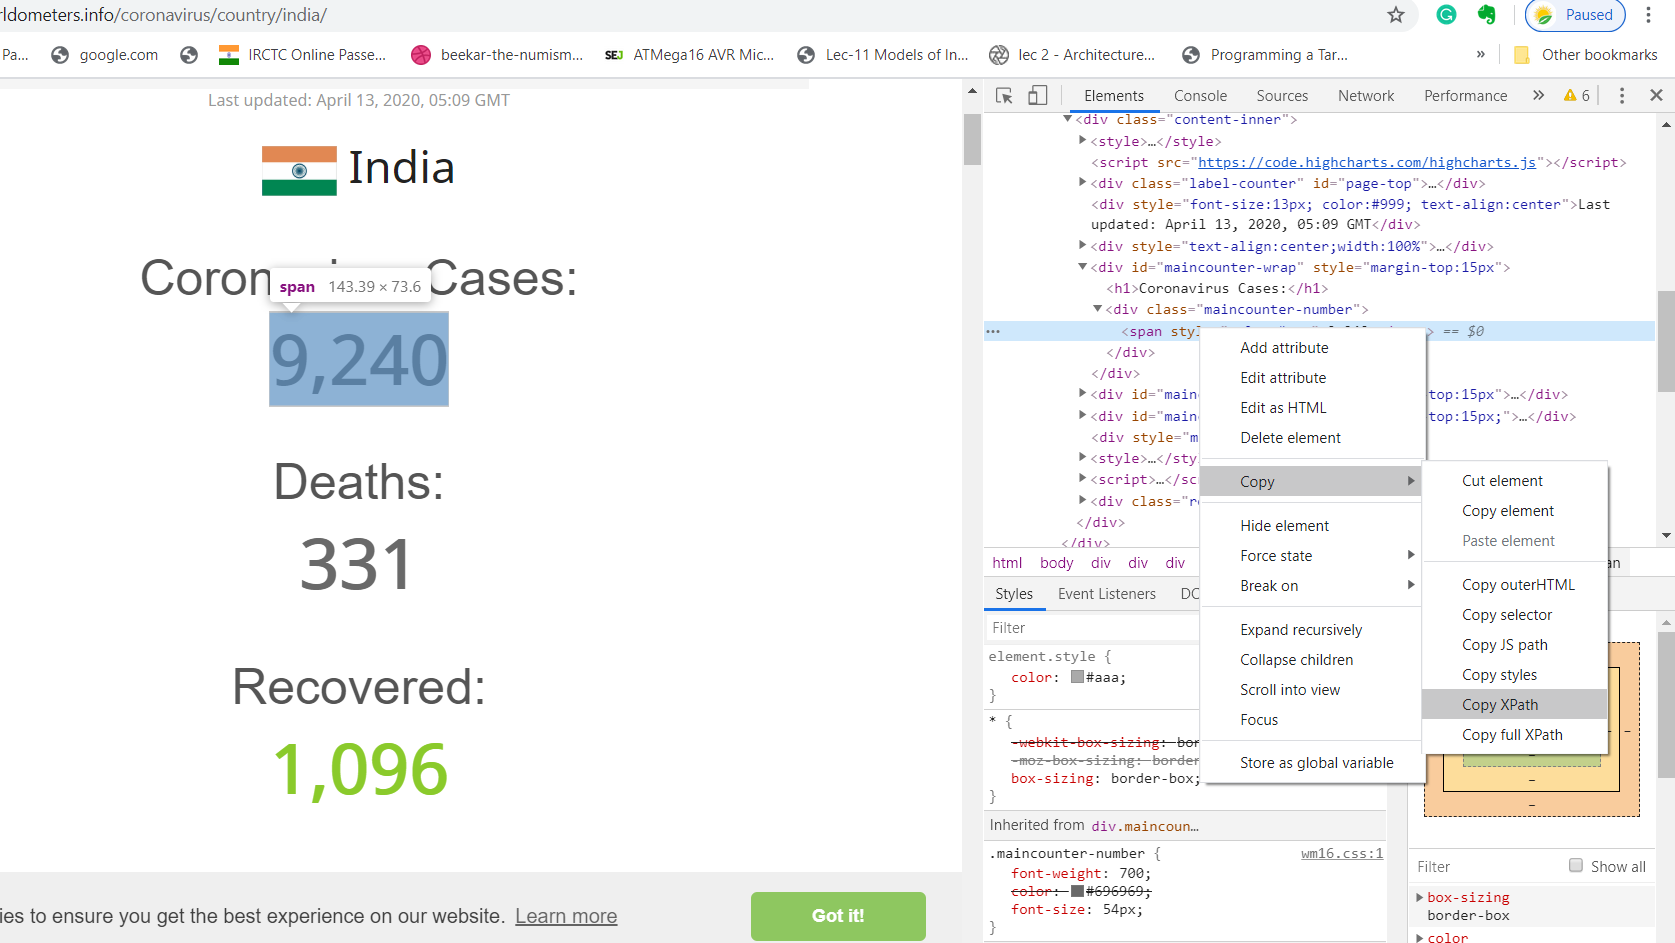The height and width of the screenshot is (943, 1675).
Task: Collapse the content-inner div node
Action: pyautogui.click(x=1067, y=119)
